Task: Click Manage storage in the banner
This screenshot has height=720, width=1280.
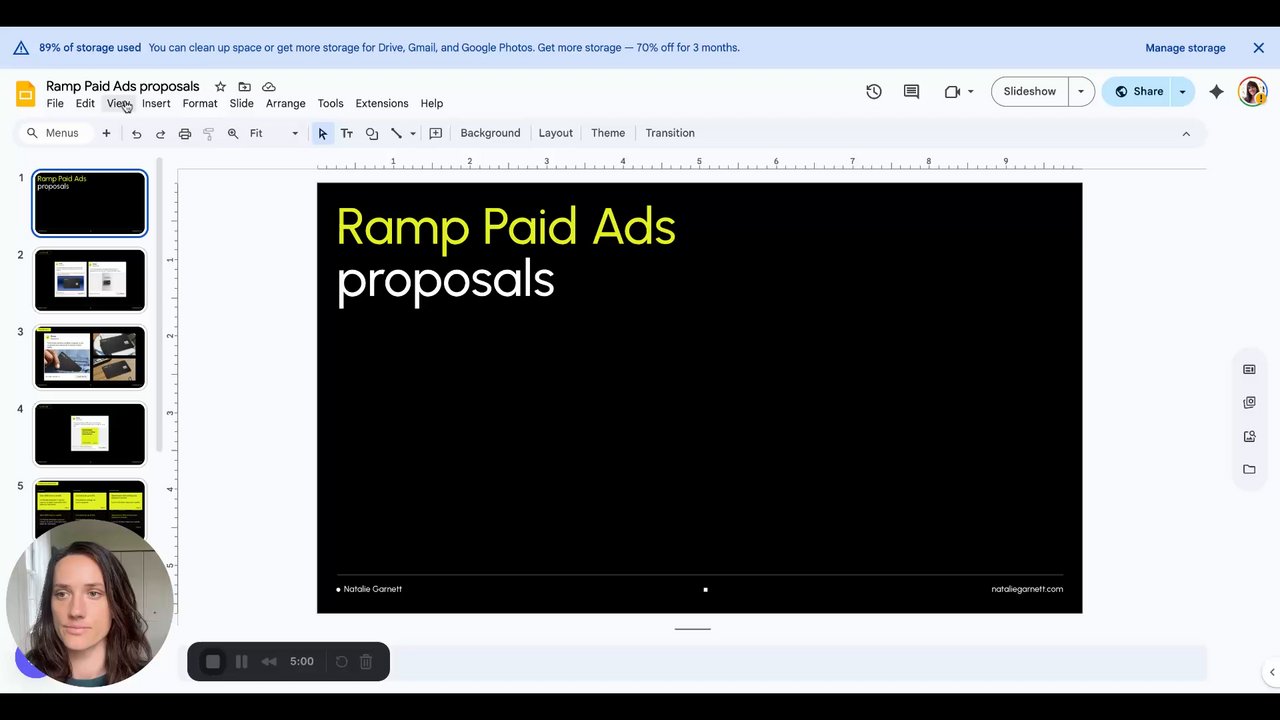Action: pyautogui.click(x=1186, y=48)
